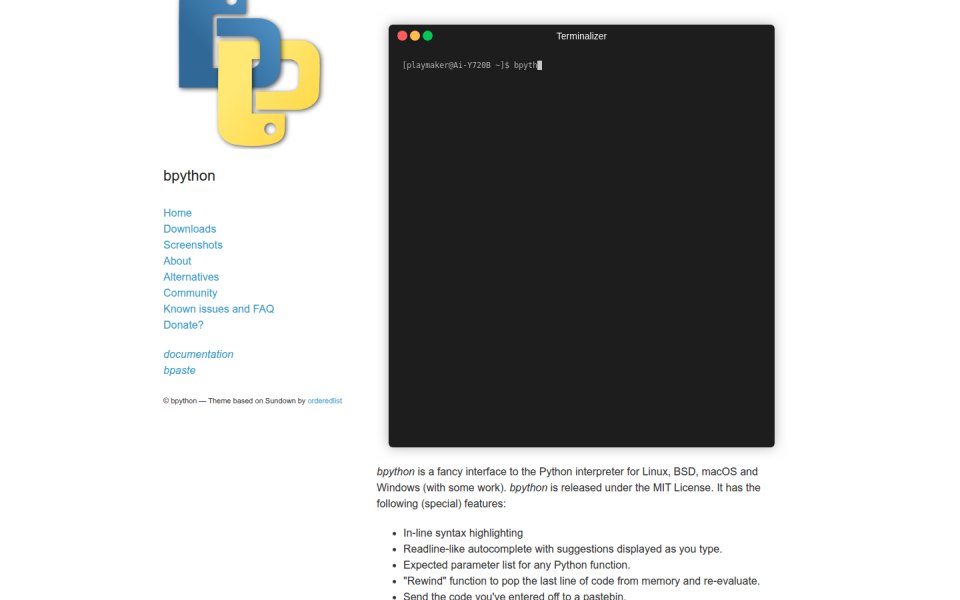Click the terminal prompt line text
This screenshot has width=960, height=600.
tap(471, 65)
